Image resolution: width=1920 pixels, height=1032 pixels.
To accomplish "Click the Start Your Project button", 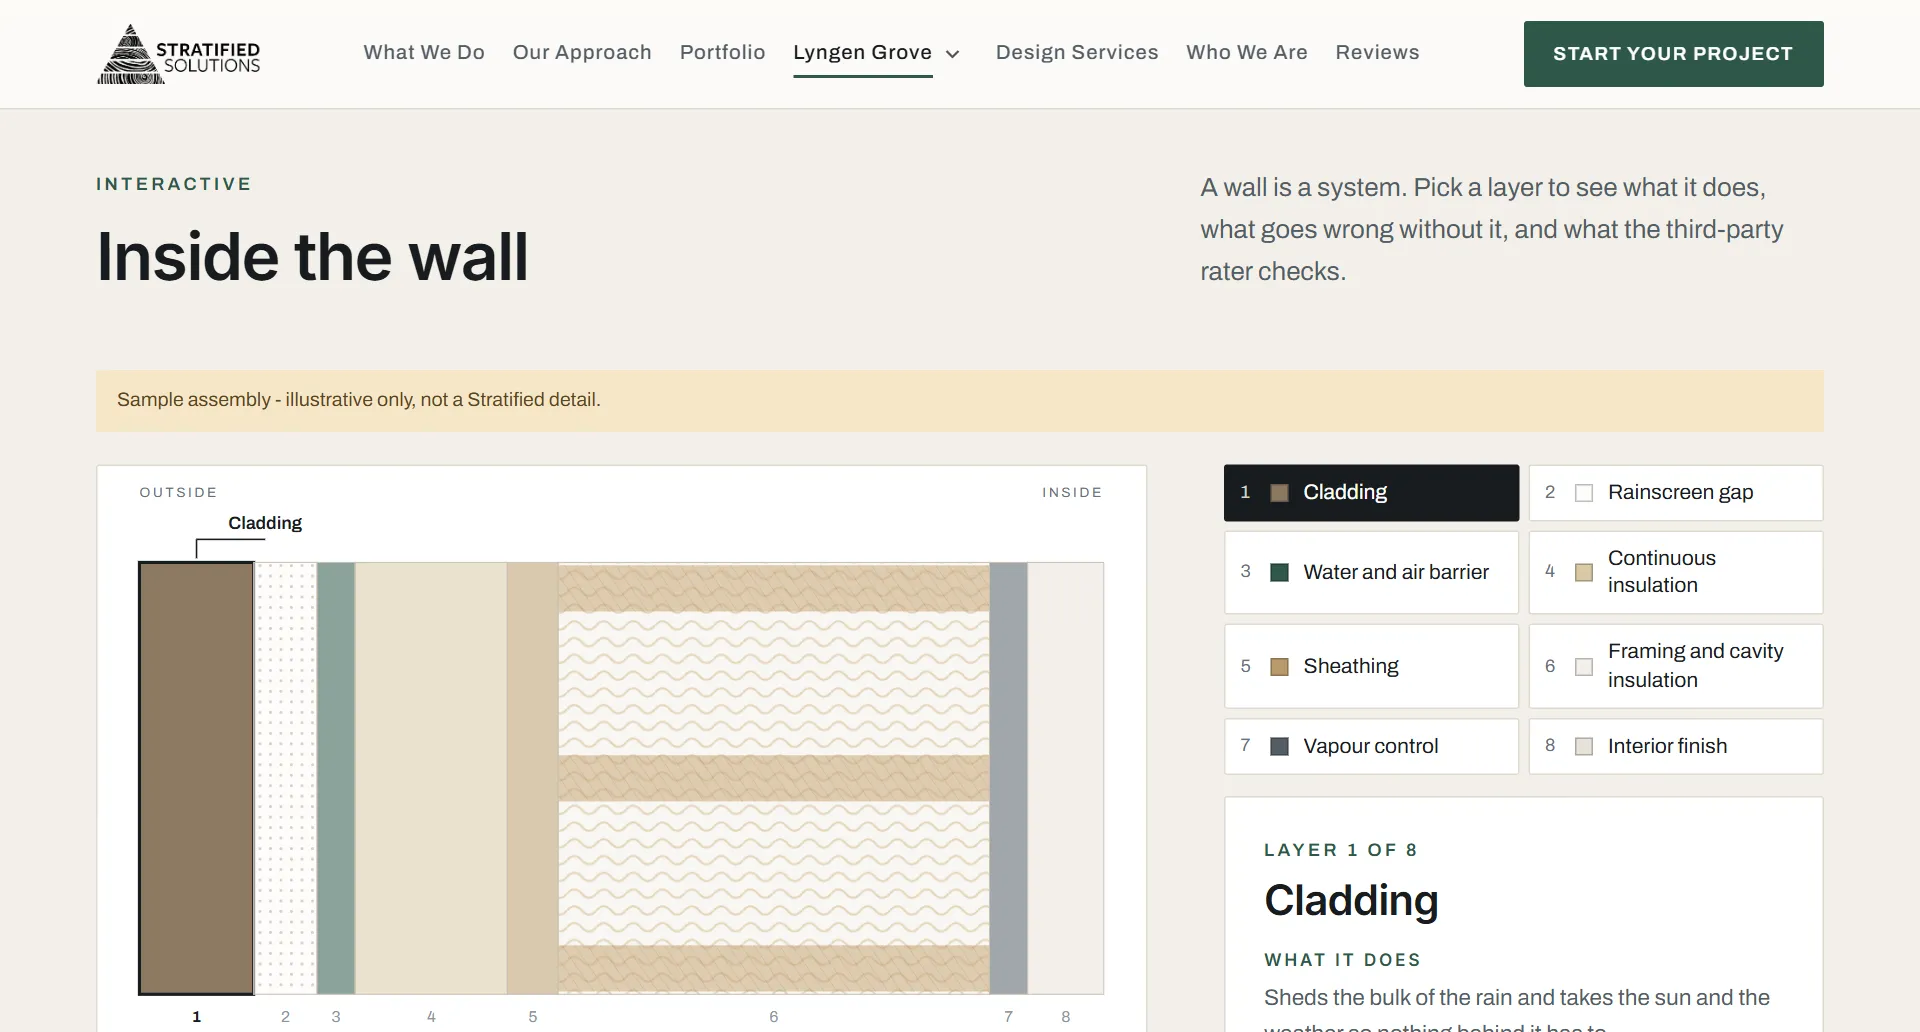I will (1673, 54).
